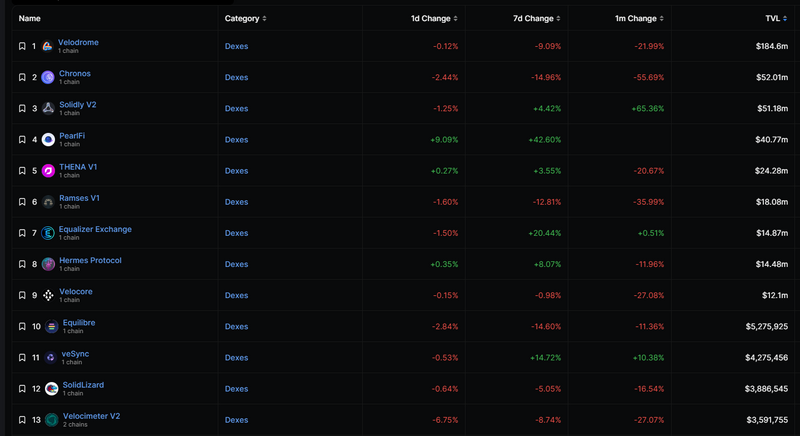Bookmark the Hermes Protocol row
This screenshot has height=436, width=800.
(x=22, y=264)
